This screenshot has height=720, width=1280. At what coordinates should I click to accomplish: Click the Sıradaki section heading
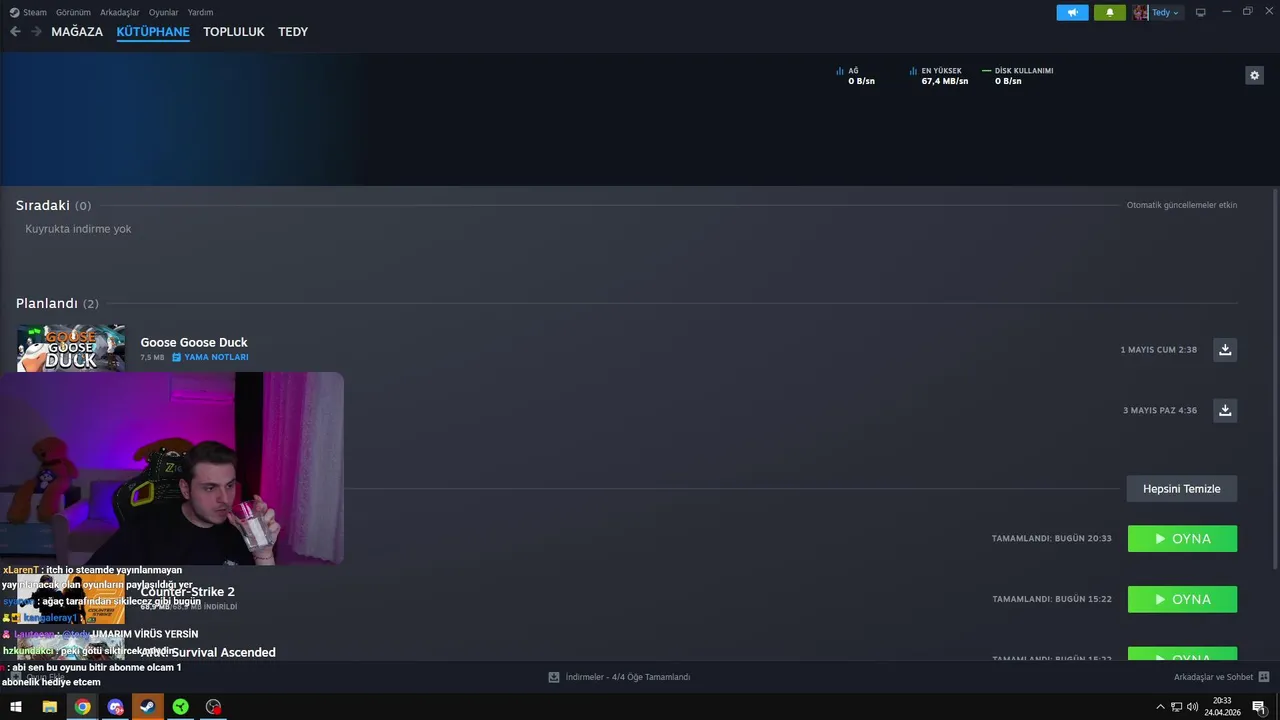pos(53,205)
